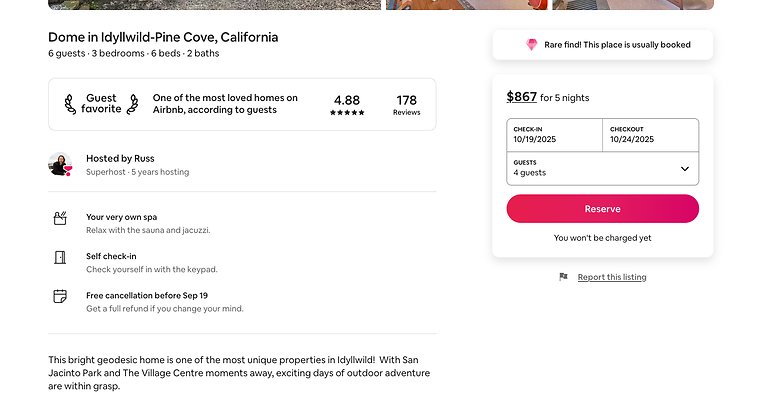Click the left laurel Guest favorite icon

point(70,104)
